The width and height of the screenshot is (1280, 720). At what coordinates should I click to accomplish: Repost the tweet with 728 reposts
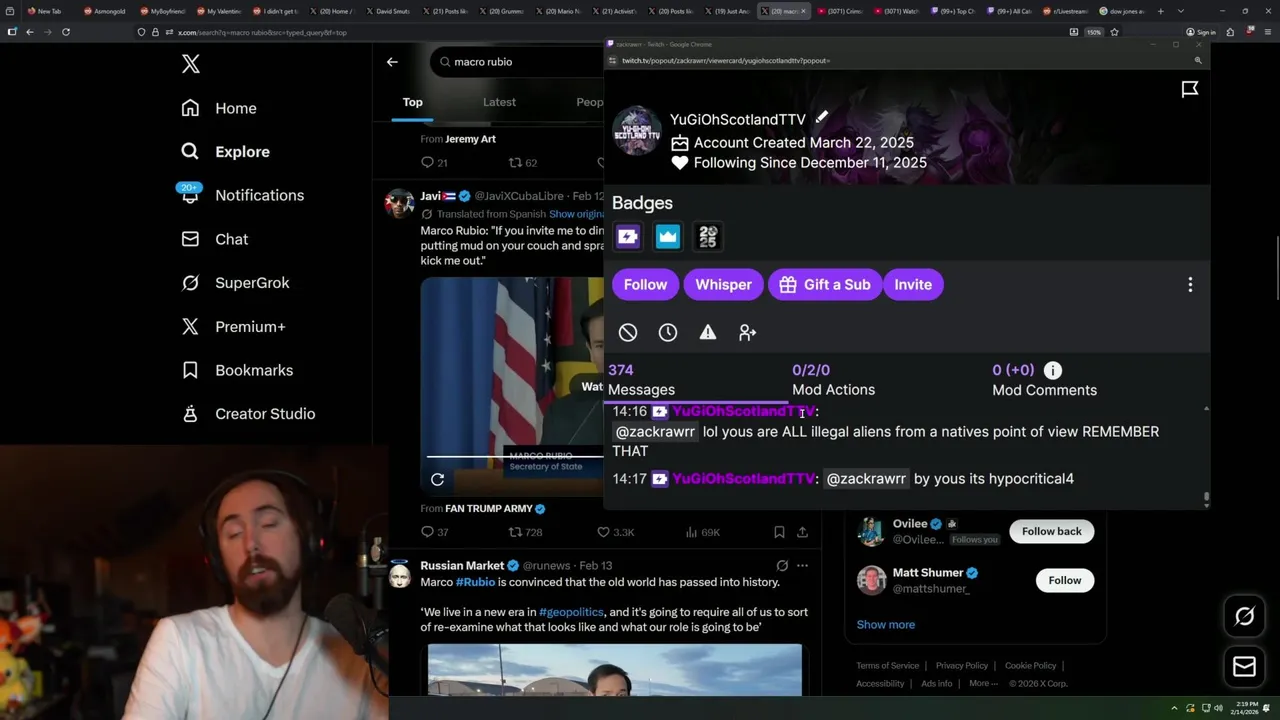525,532
